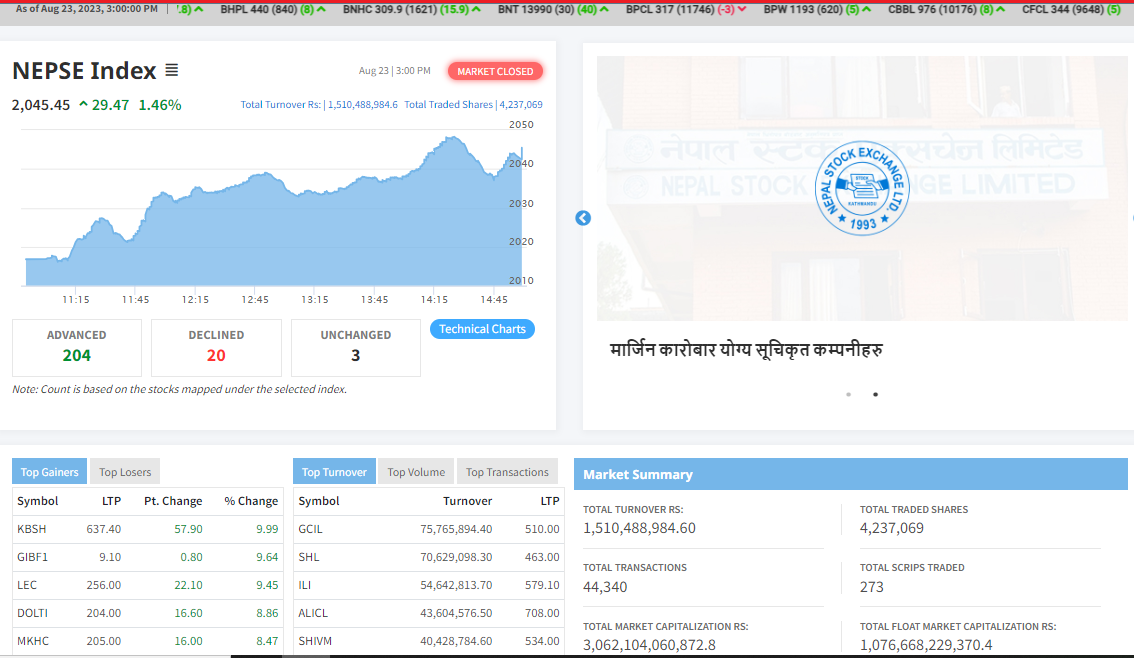The image size is (1134, 658).
Task: Click the MARKET CLOSED status badge
Action: (x=495, y=71)
